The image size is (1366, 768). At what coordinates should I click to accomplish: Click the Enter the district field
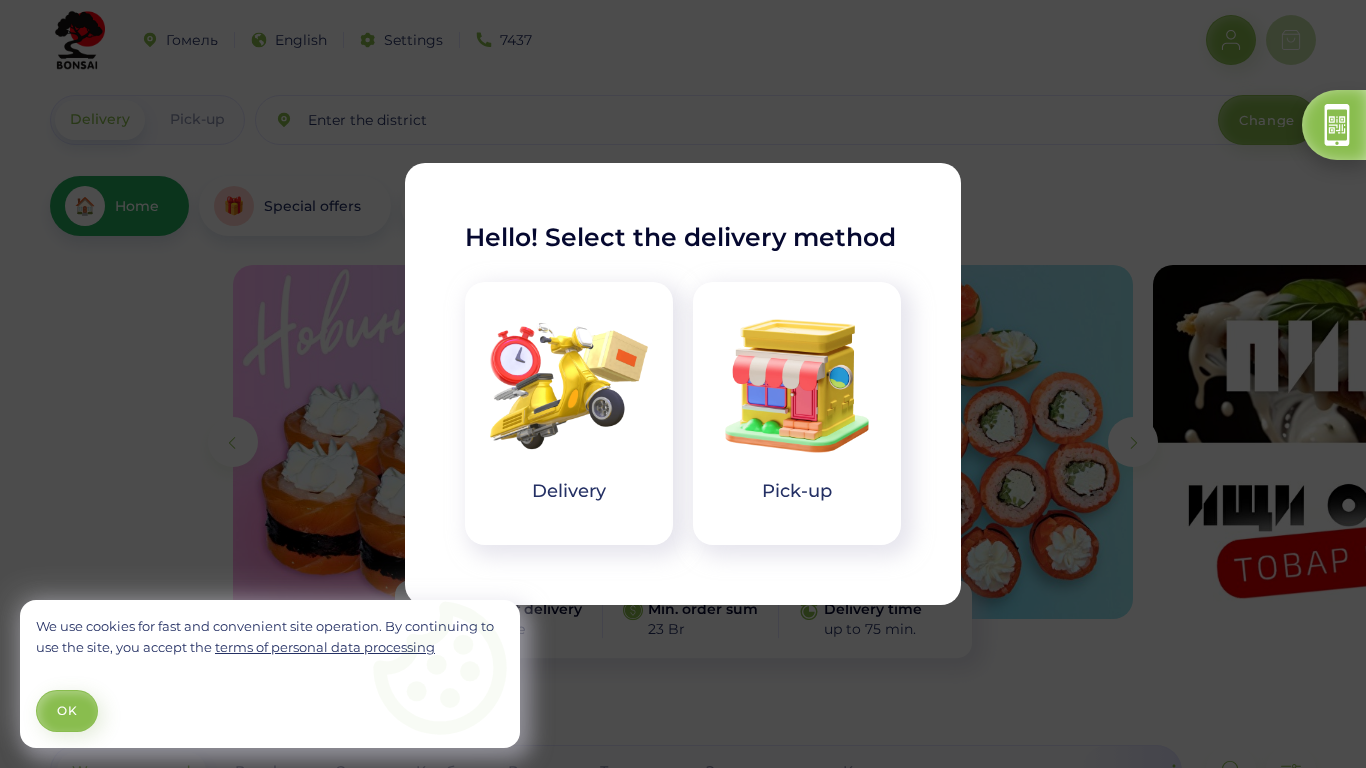pyautogui.click(x=735, y=120)
